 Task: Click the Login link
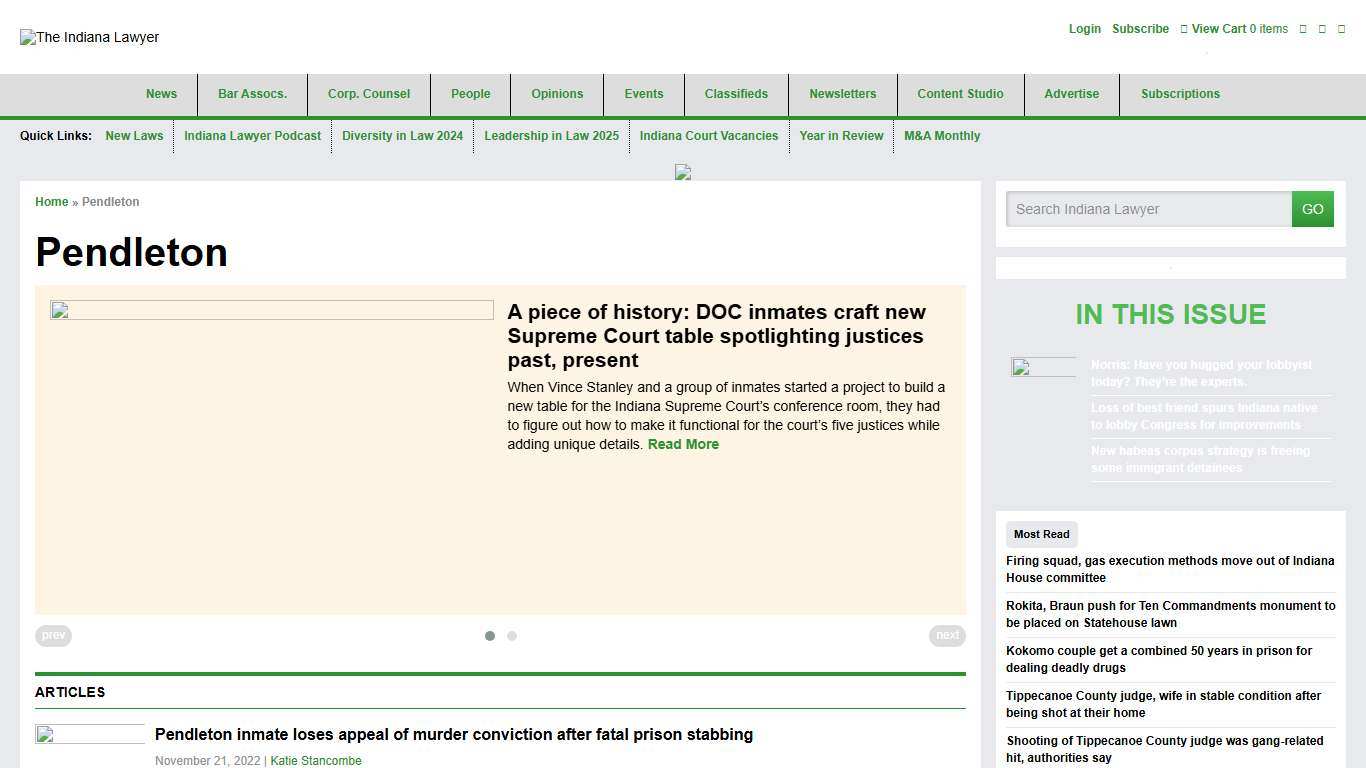coord(1084,29)
